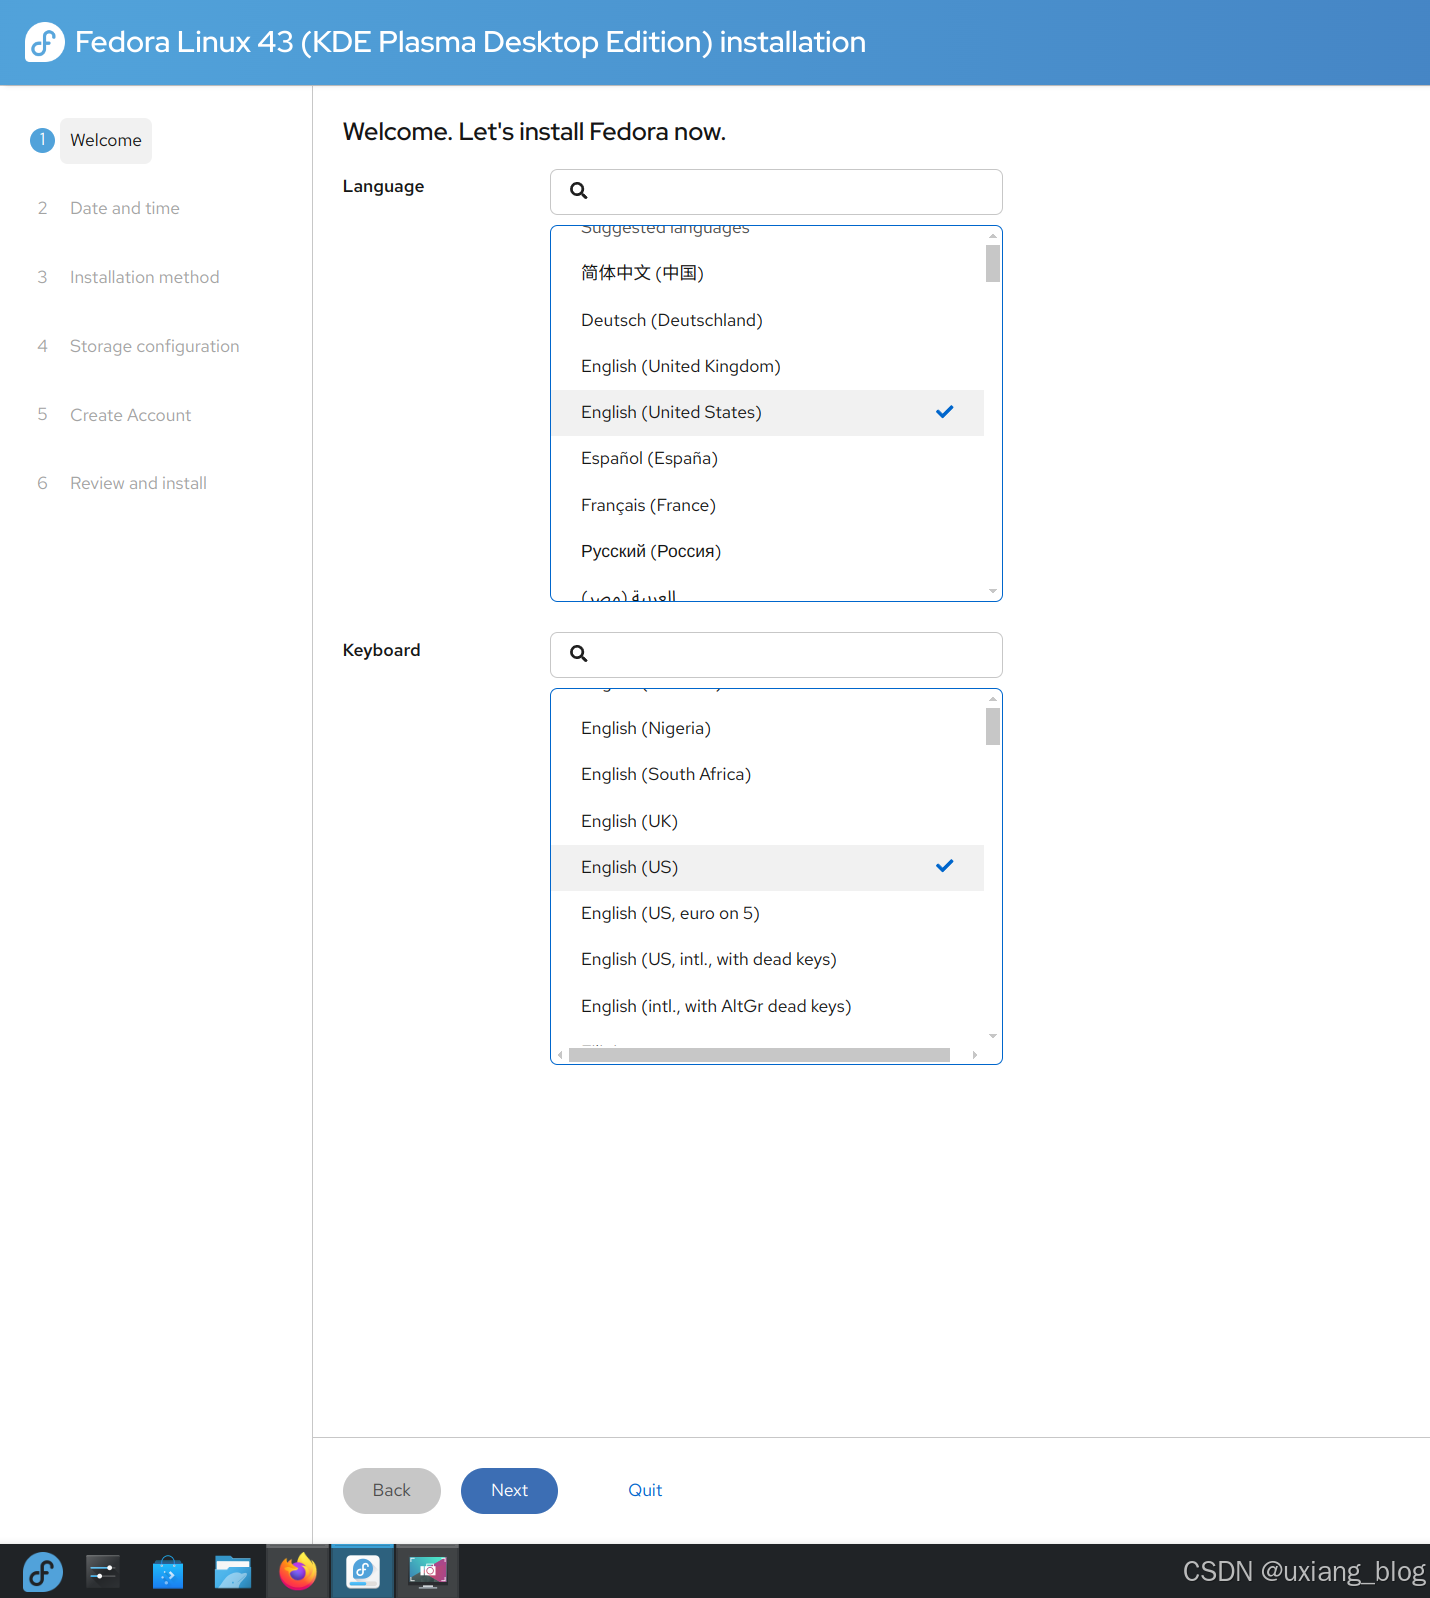The image size is (1430, 1598).
Task: Click the Keyboard list horizontal scrollbar
Action: click(x=759, y=1055)
